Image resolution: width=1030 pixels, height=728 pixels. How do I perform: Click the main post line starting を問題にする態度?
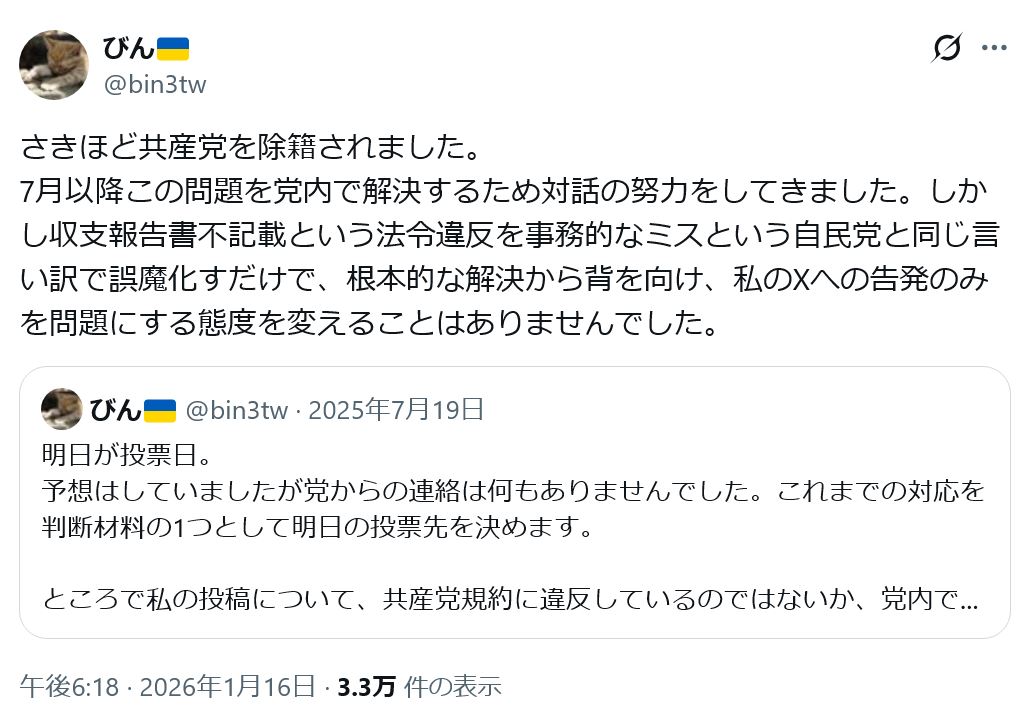click(x=370, y=326)
